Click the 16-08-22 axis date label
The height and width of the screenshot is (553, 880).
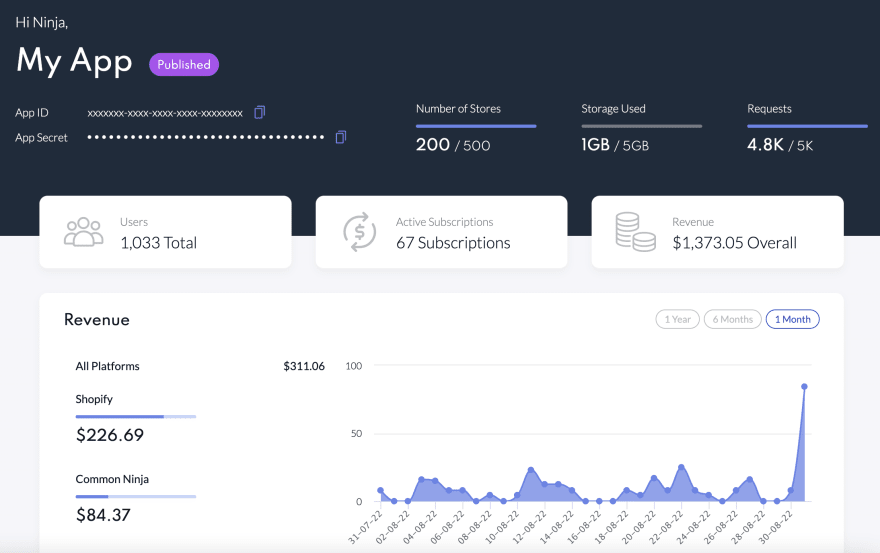(x=584, y=527)
